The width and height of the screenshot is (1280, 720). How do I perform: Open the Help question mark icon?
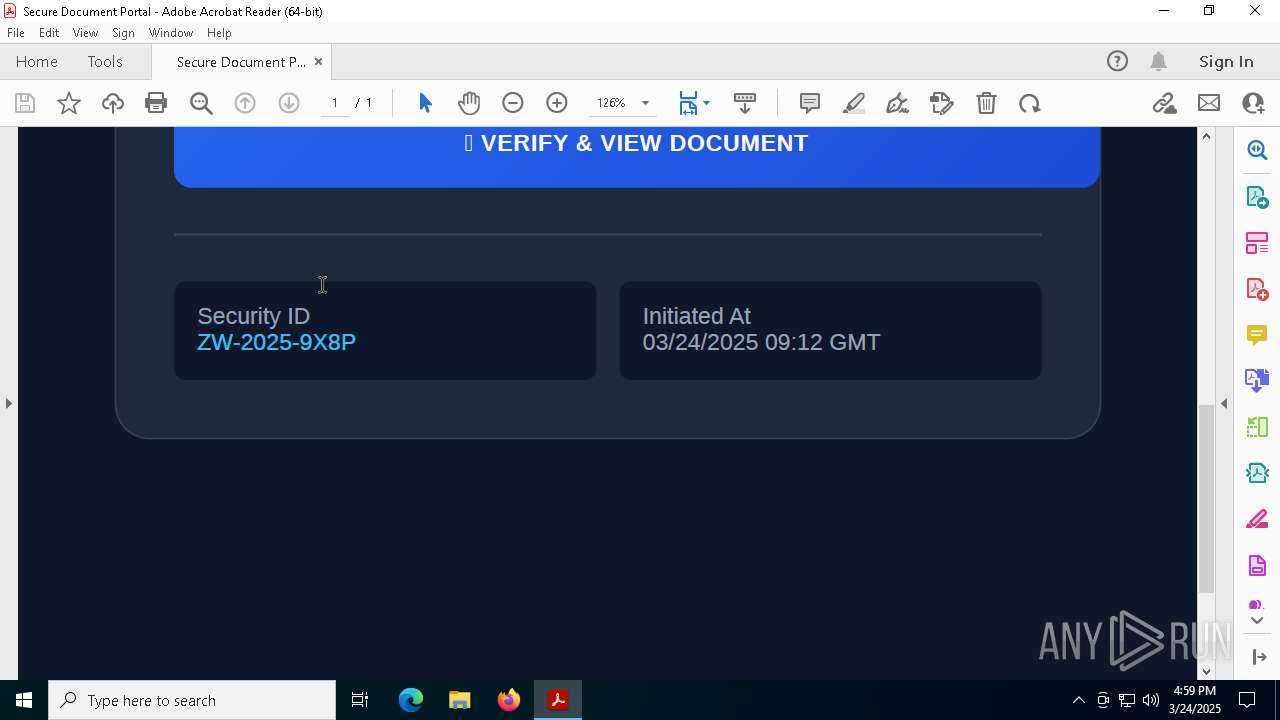tap(1117, 61)
